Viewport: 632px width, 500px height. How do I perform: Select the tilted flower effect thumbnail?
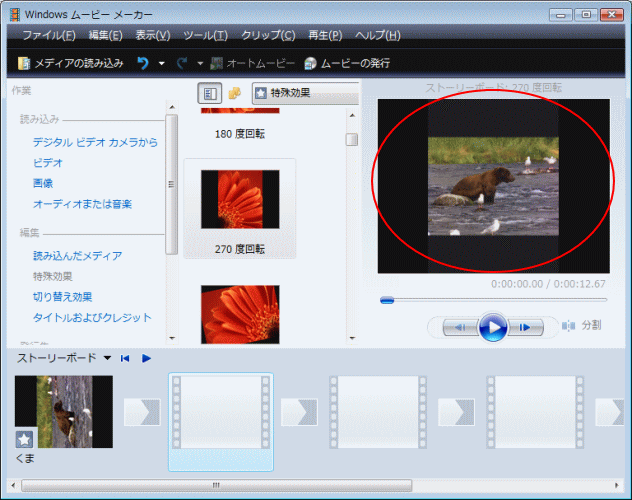pyautogui.click(x=240, y=314)
